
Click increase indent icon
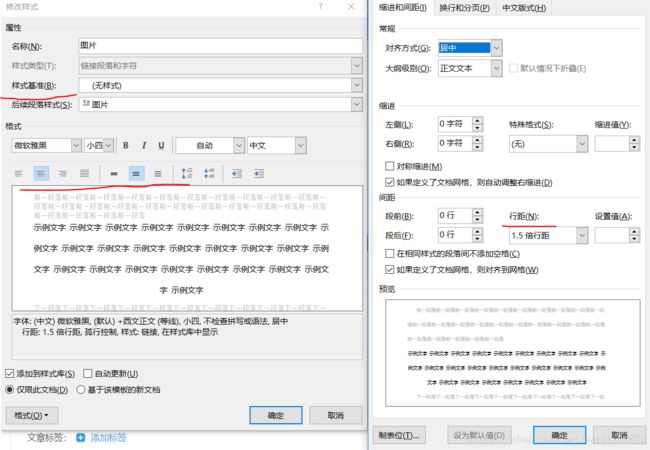259,174
